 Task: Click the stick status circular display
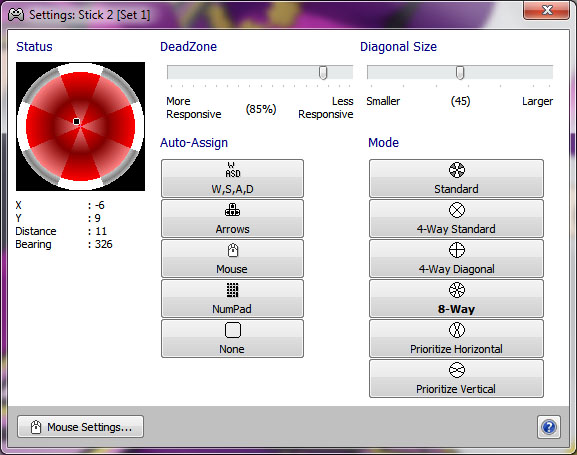[x=80, y=126]
